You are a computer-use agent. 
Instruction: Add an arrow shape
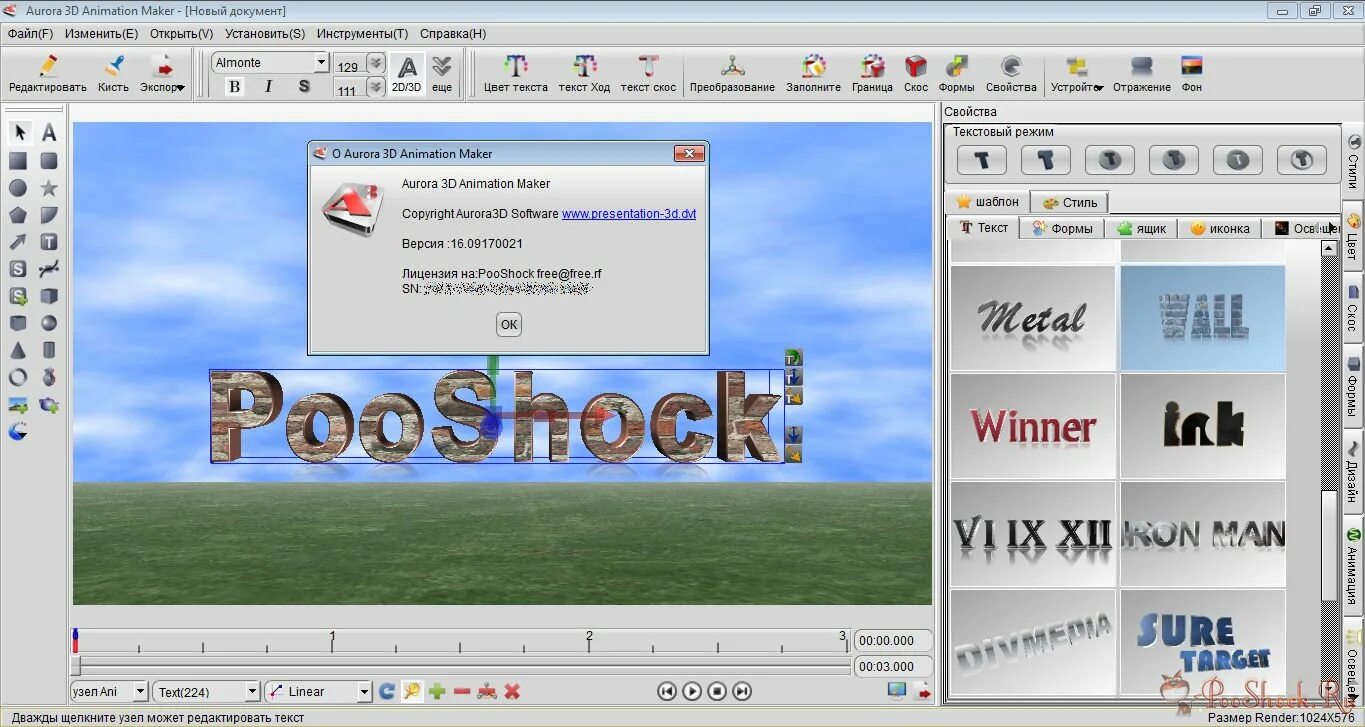[18, 242]
